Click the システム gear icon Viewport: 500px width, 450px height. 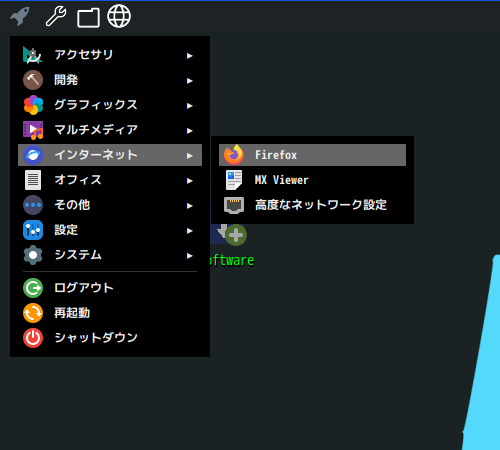33,255
